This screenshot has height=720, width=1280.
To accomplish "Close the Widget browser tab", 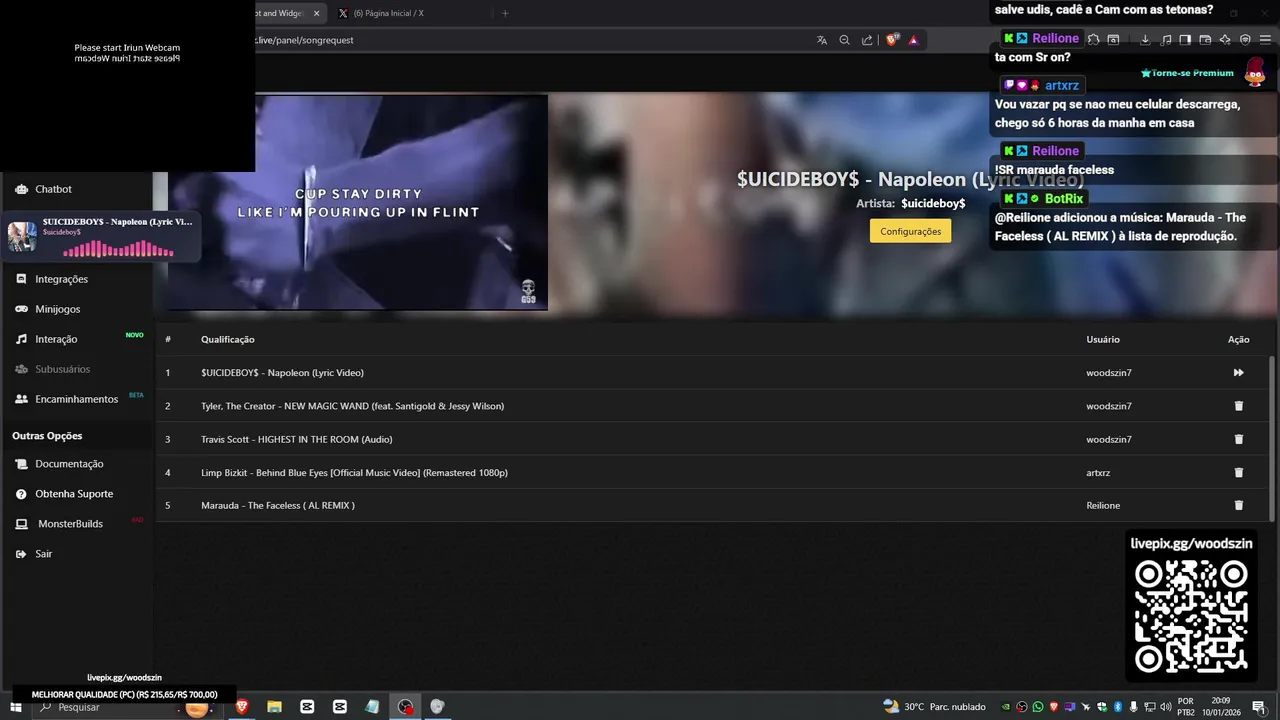I will click(x=317, y=13).
